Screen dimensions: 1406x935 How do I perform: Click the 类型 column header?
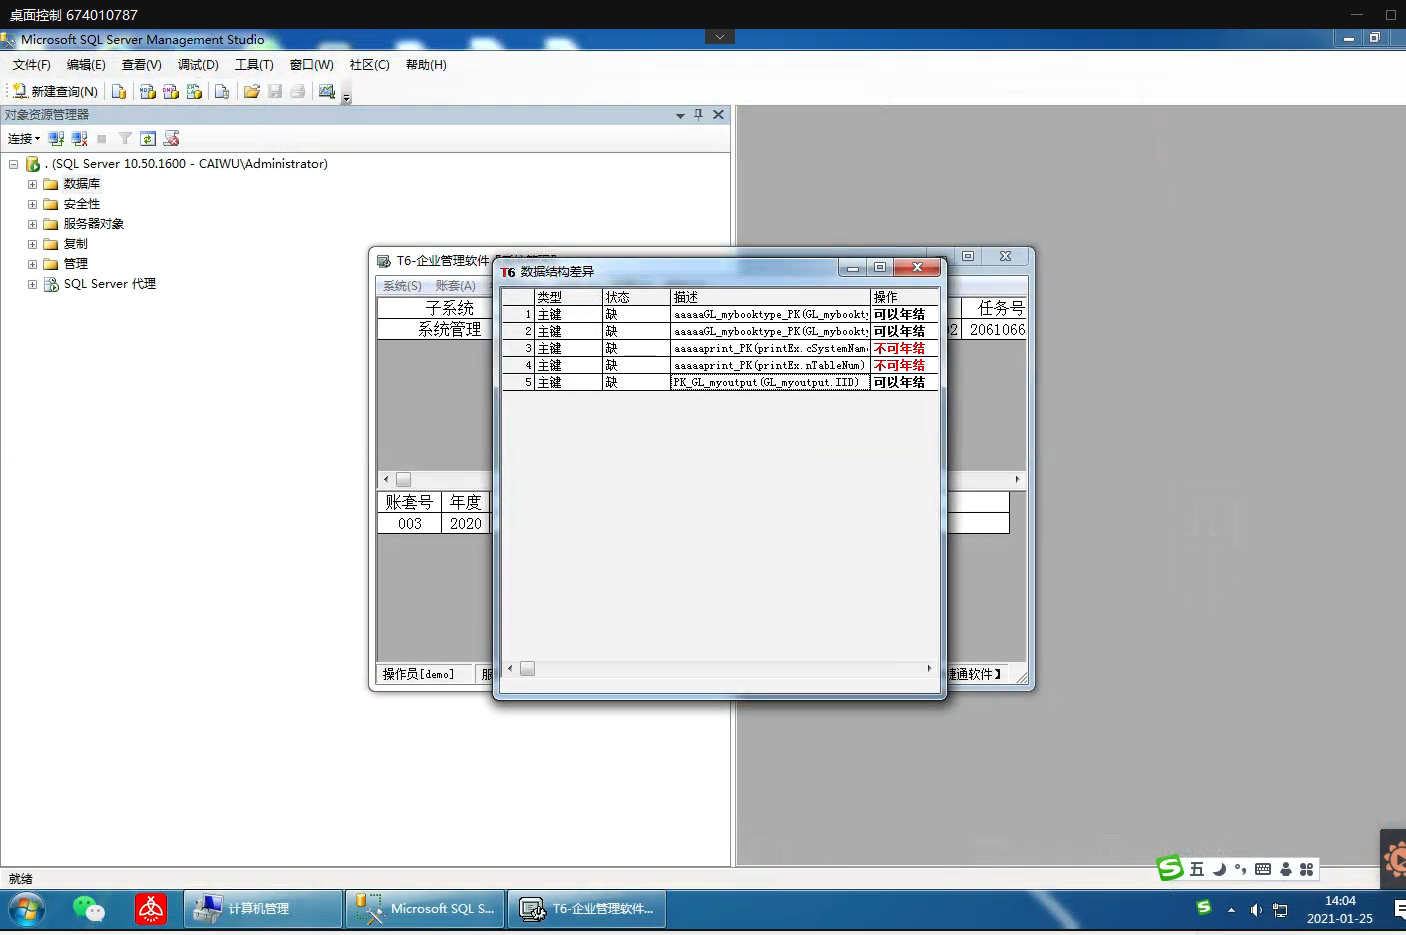click(568, 297)
